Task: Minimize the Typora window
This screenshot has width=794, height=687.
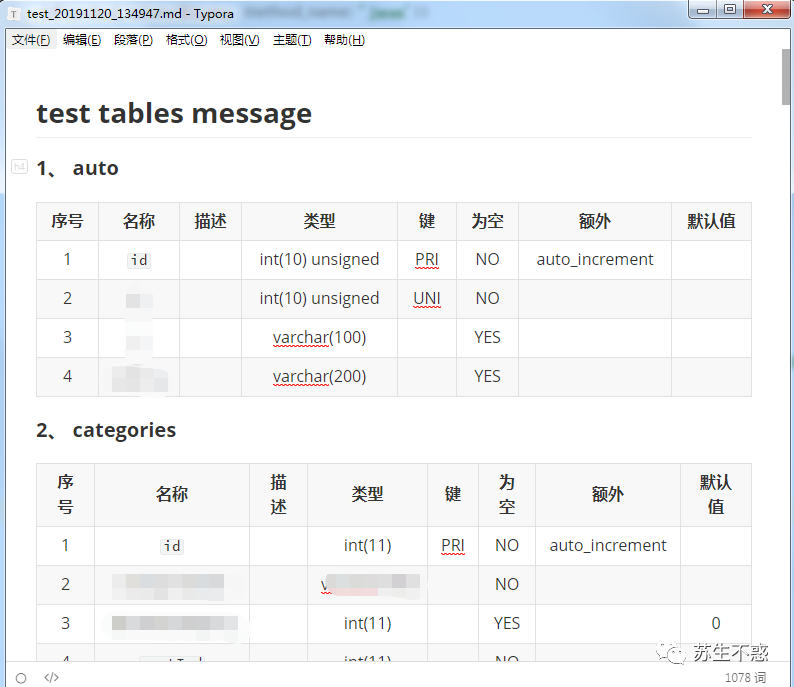Action: pyautogui.click(x=703, y=9)
